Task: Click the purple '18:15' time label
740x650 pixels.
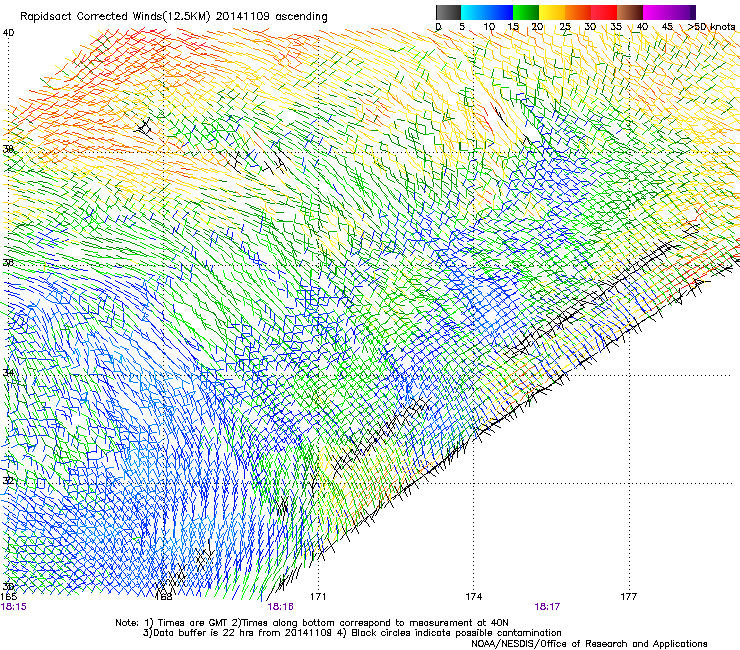Action: [13, 607]
